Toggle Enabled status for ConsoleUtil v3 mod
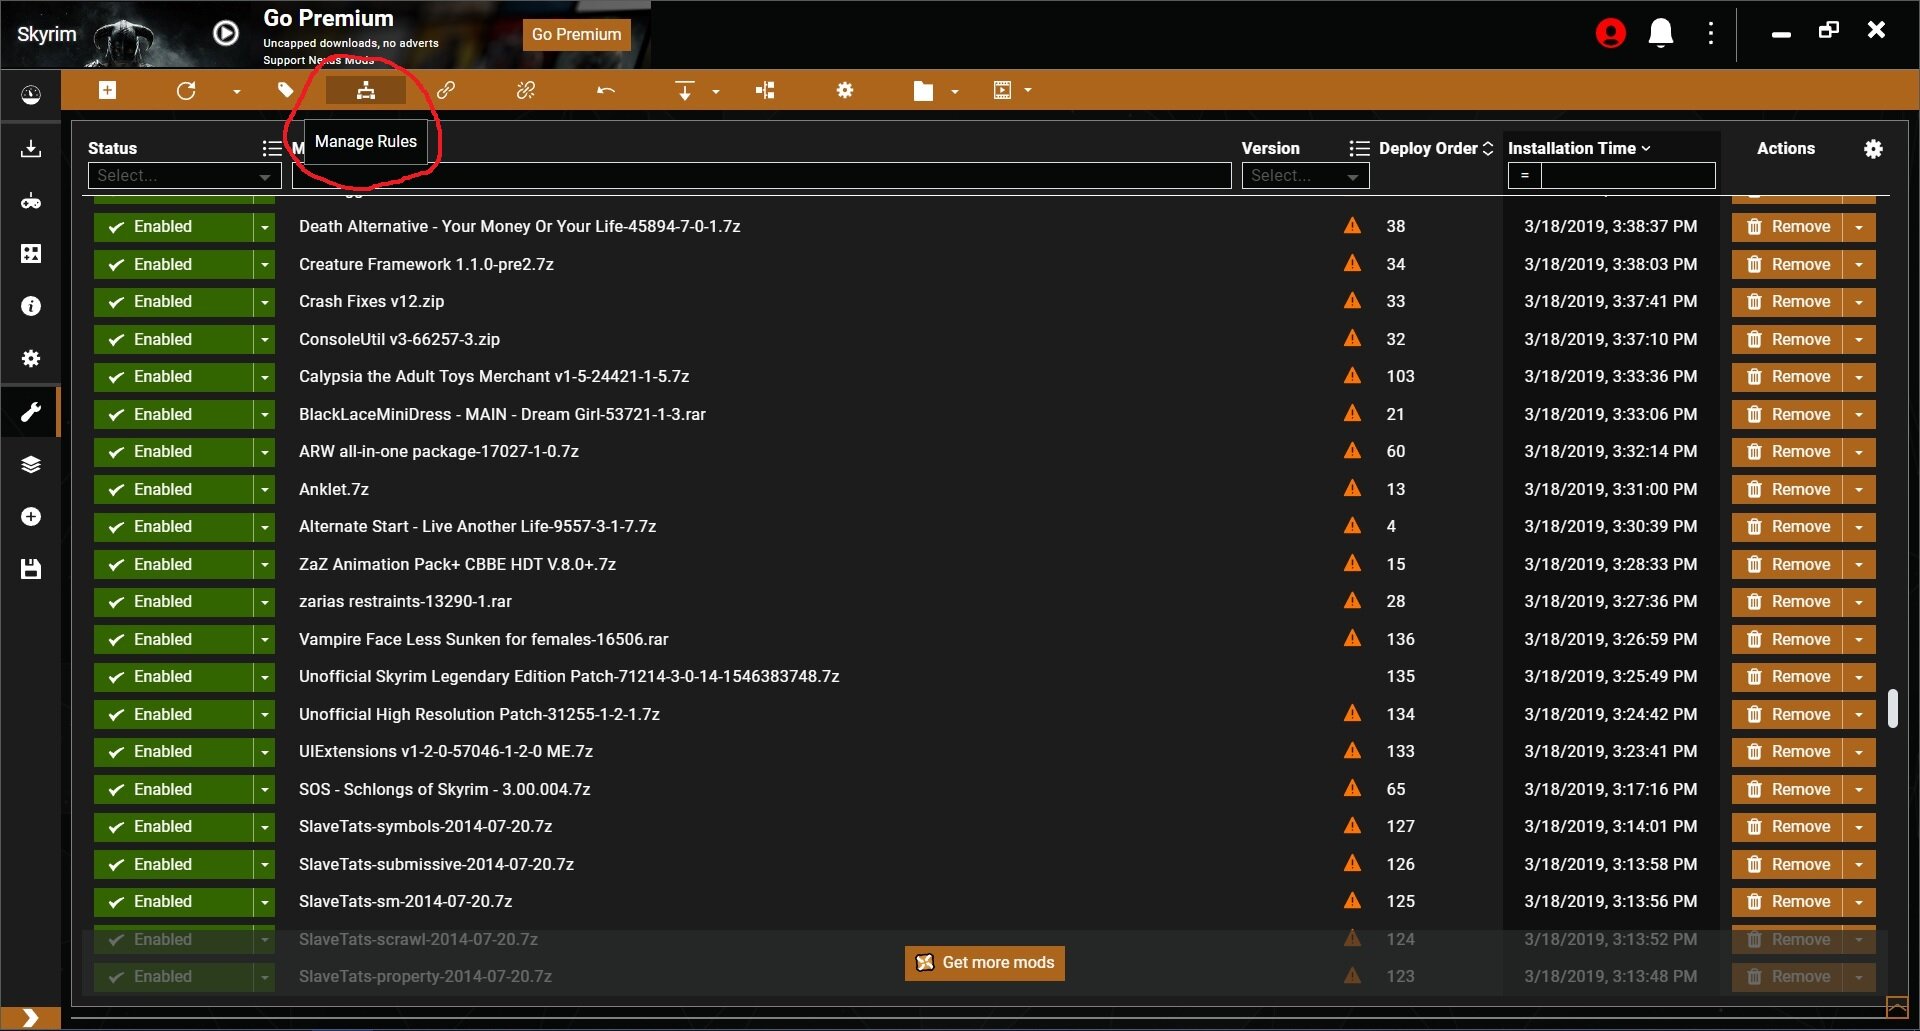This screenshot has height=1031, width=1920. 173,339
